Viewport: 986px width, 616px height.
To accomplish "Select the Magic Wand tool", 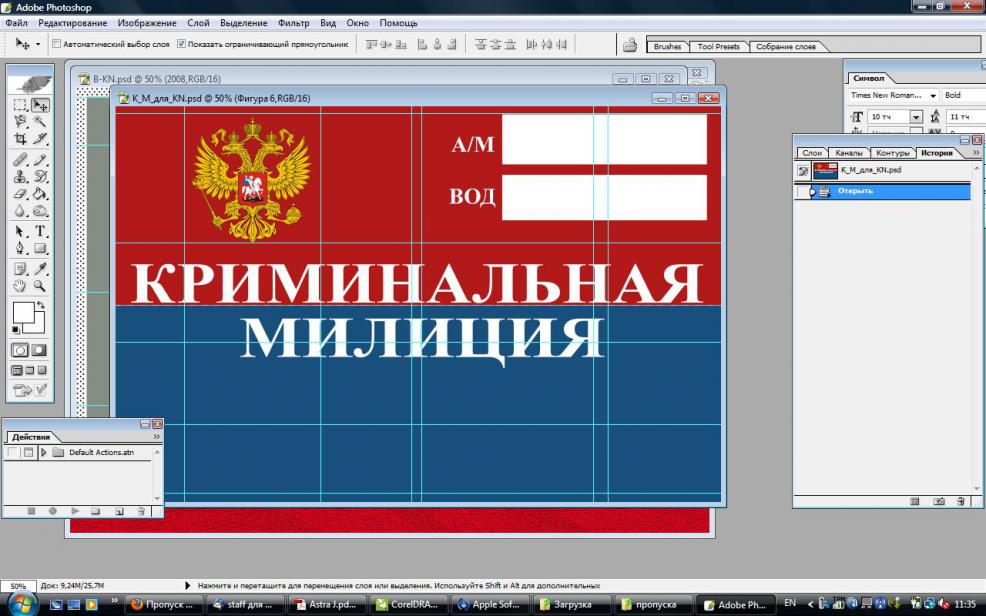I will (x=40, y=121).
